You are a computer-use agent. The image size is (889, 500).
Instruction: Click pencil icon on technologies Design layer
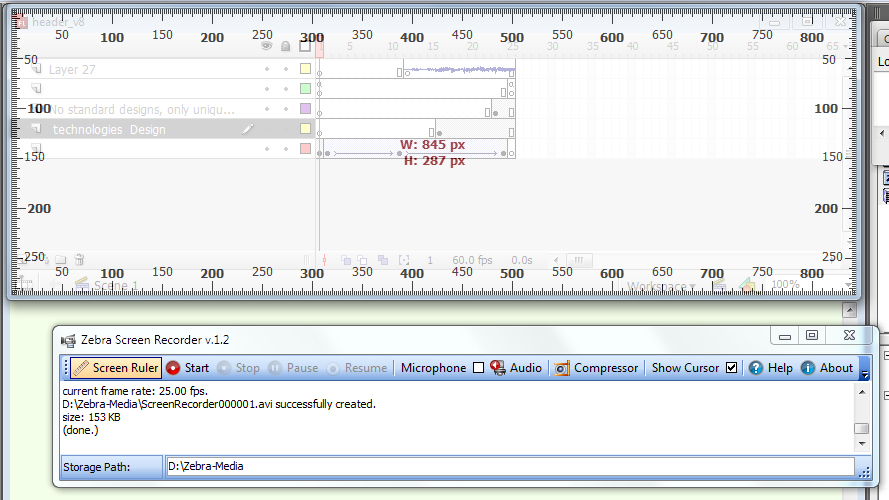click(248, 129)
